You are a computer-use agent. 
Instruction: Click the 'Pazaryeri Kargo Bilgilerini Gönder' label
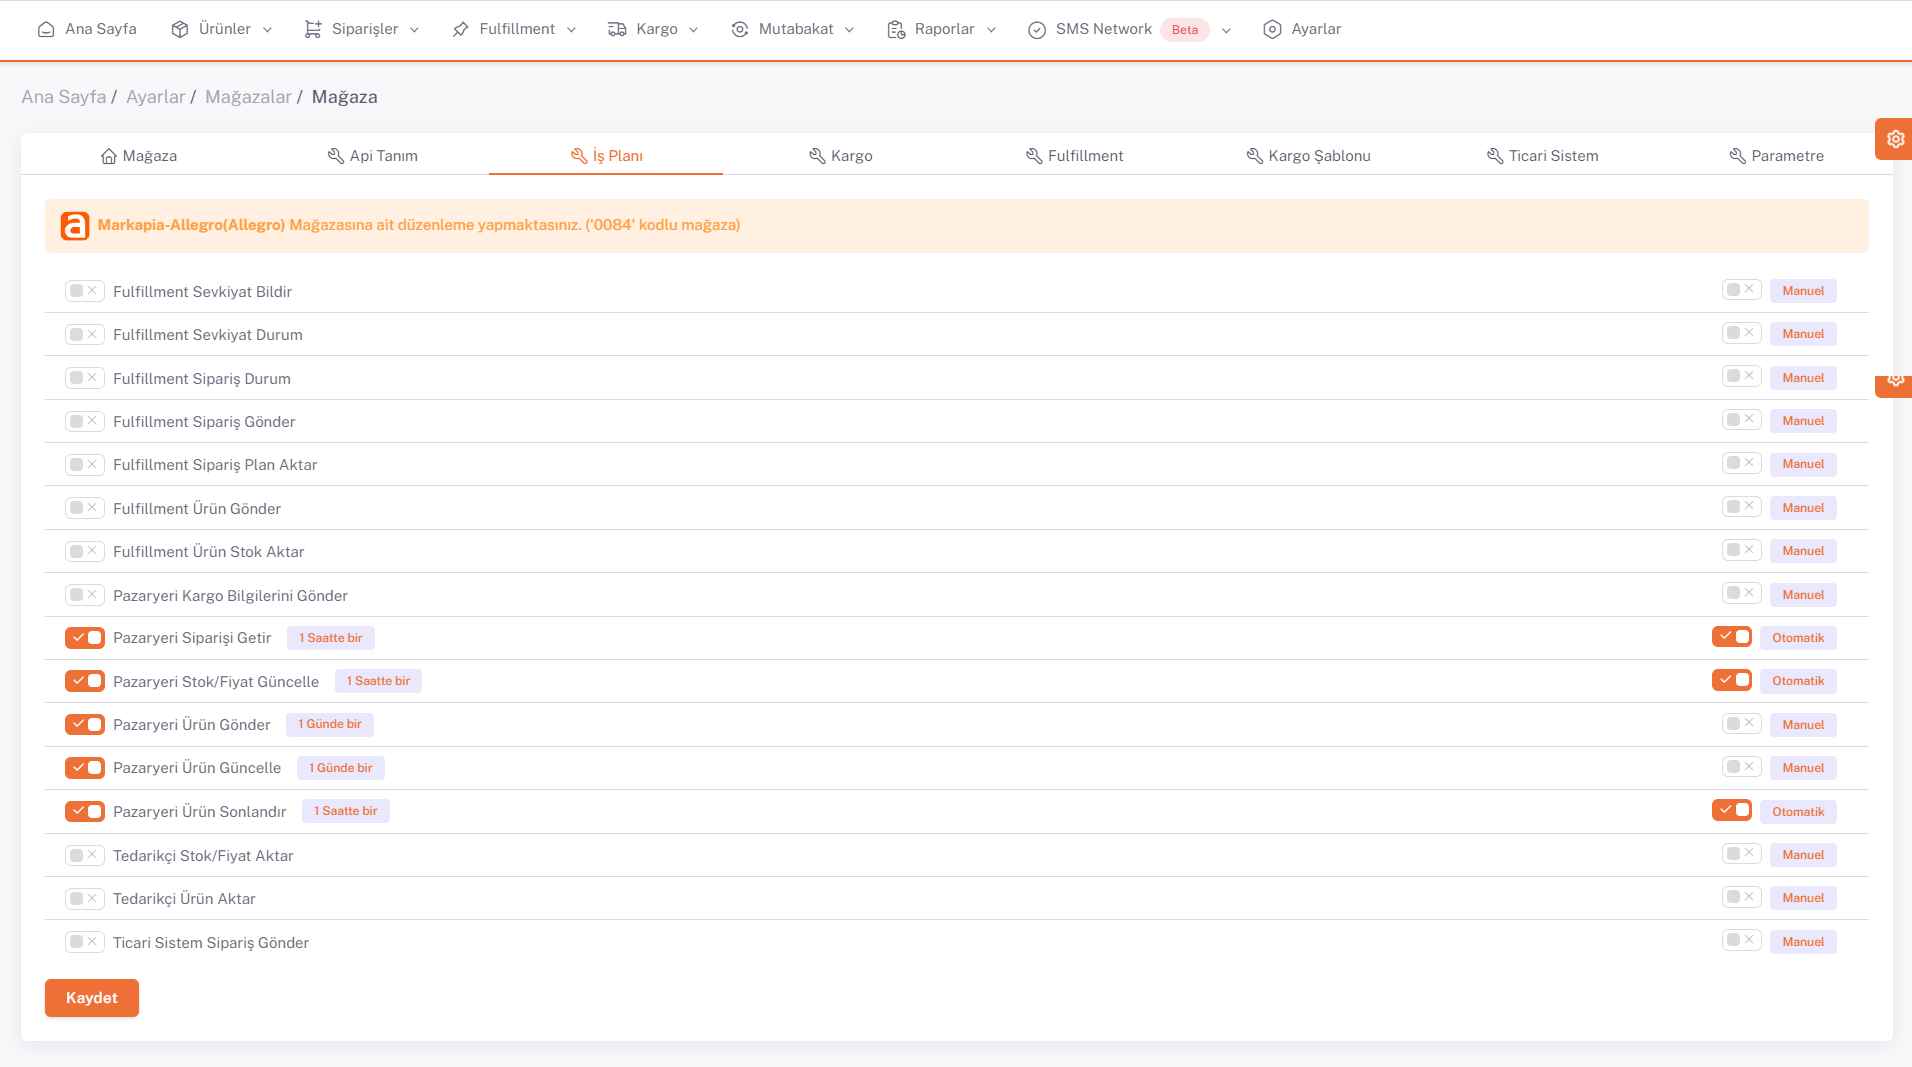coord(230,596)
